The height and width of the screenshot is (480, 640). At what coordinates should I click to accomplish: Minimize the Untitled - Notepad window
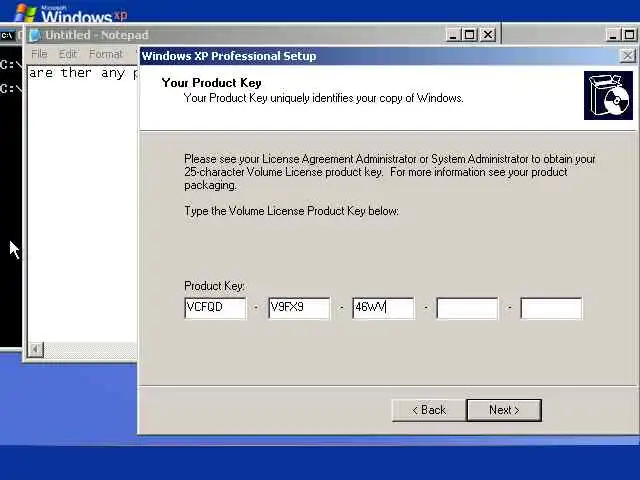click(452, 35)
